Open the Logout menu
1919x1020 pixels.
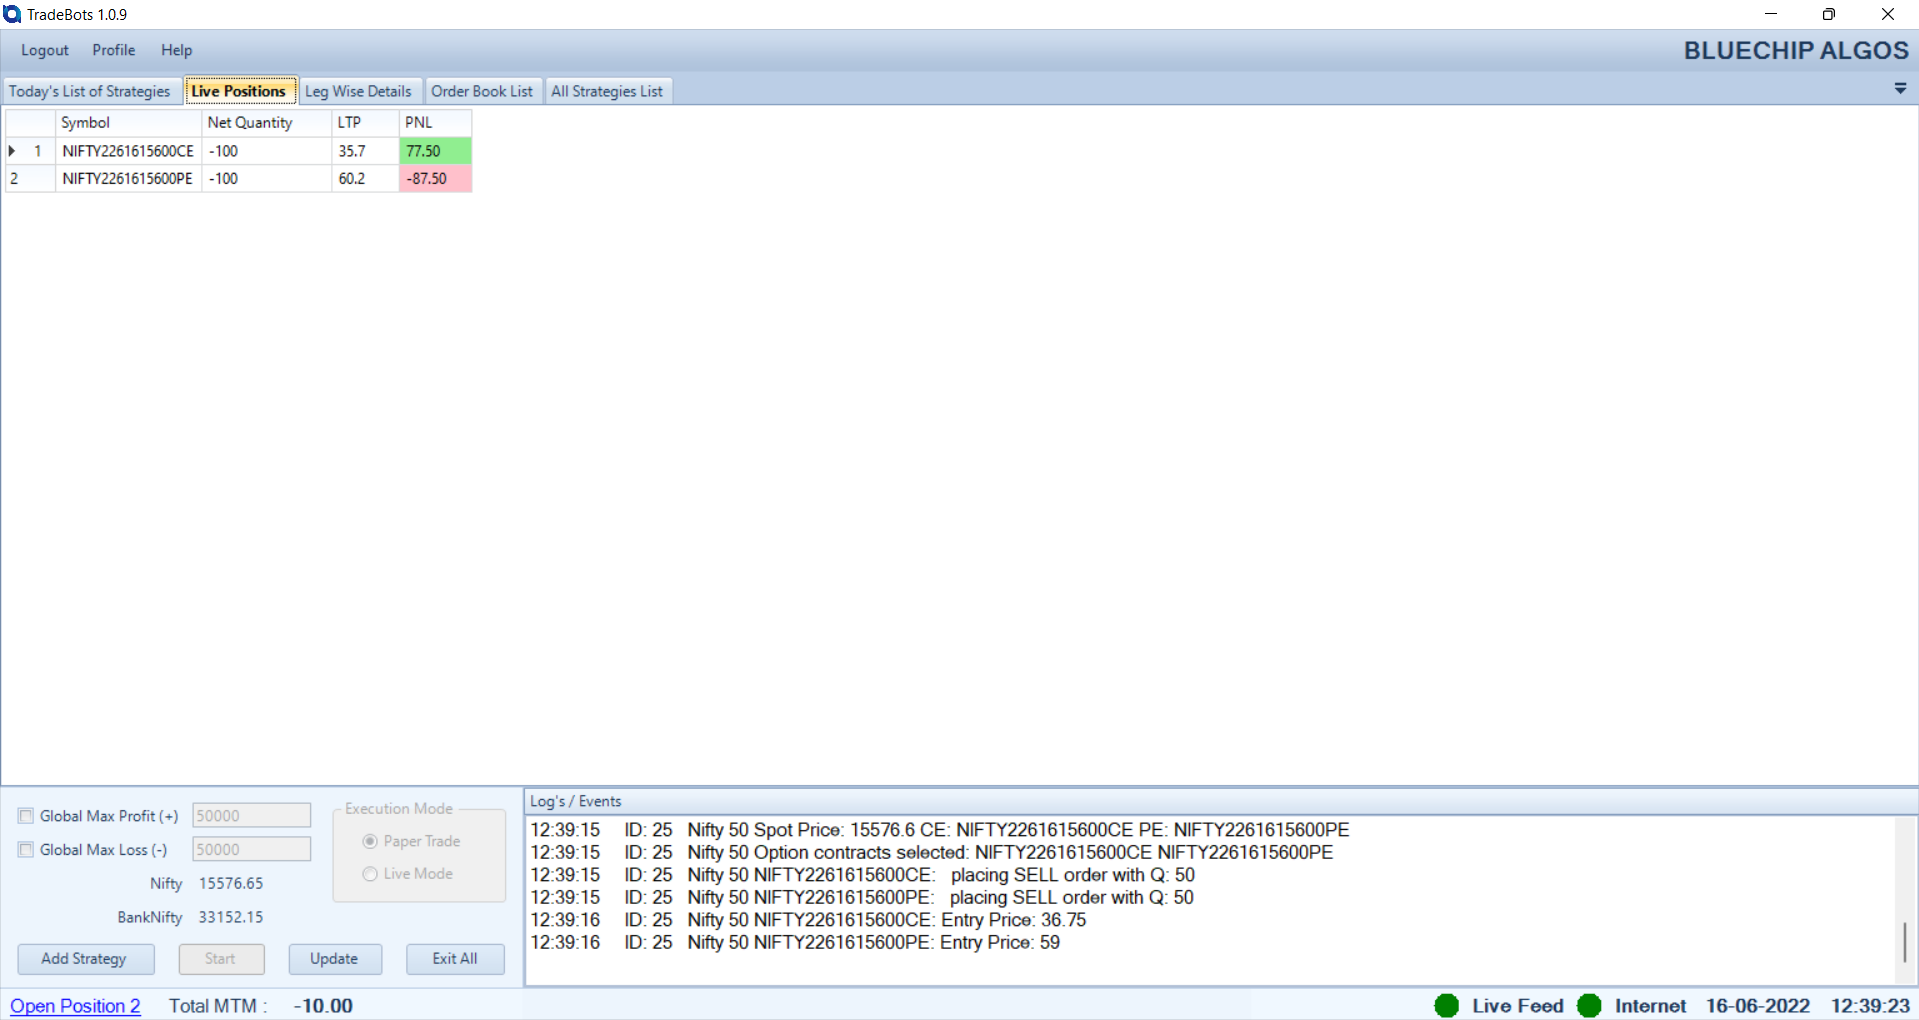(x=45, y=50)
